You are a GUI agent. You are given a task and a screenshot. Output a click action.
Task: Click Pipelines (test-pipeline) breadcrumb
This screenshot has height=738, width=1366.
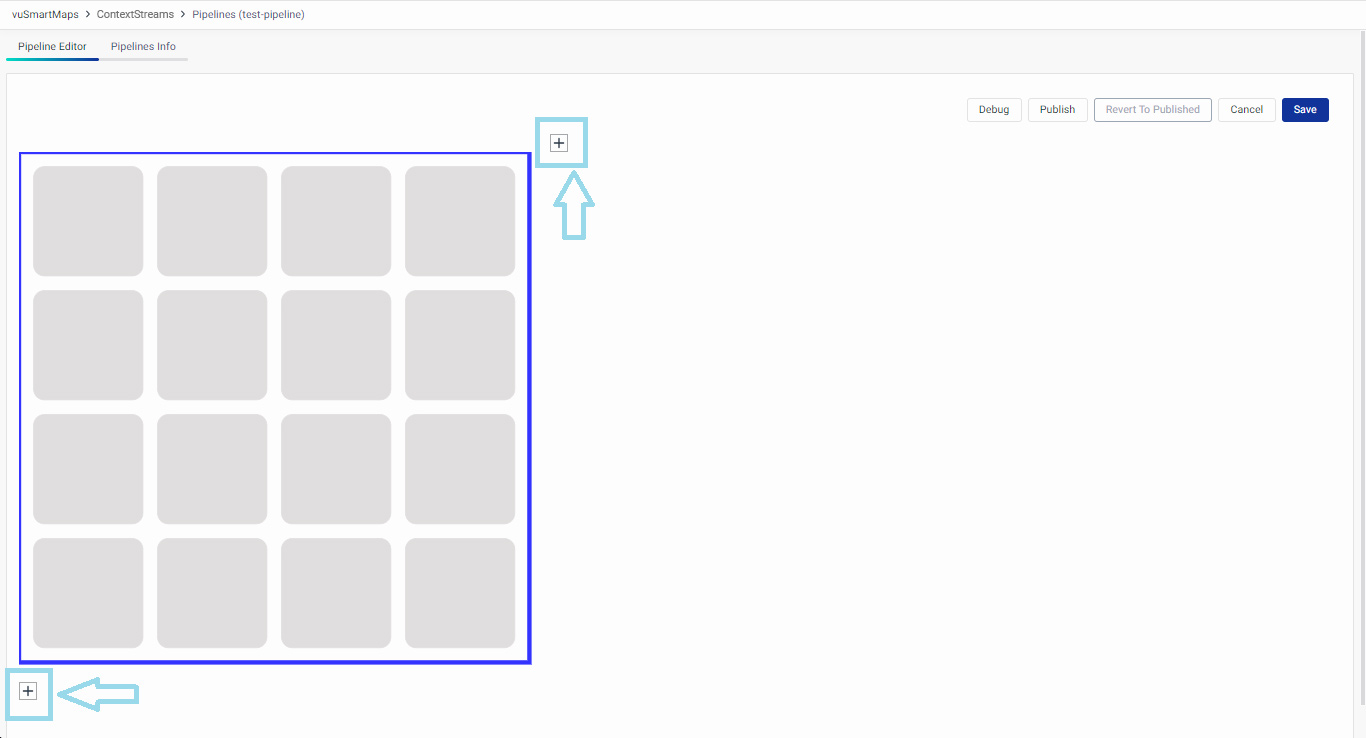pyautogui.click(x=248, y=15)
